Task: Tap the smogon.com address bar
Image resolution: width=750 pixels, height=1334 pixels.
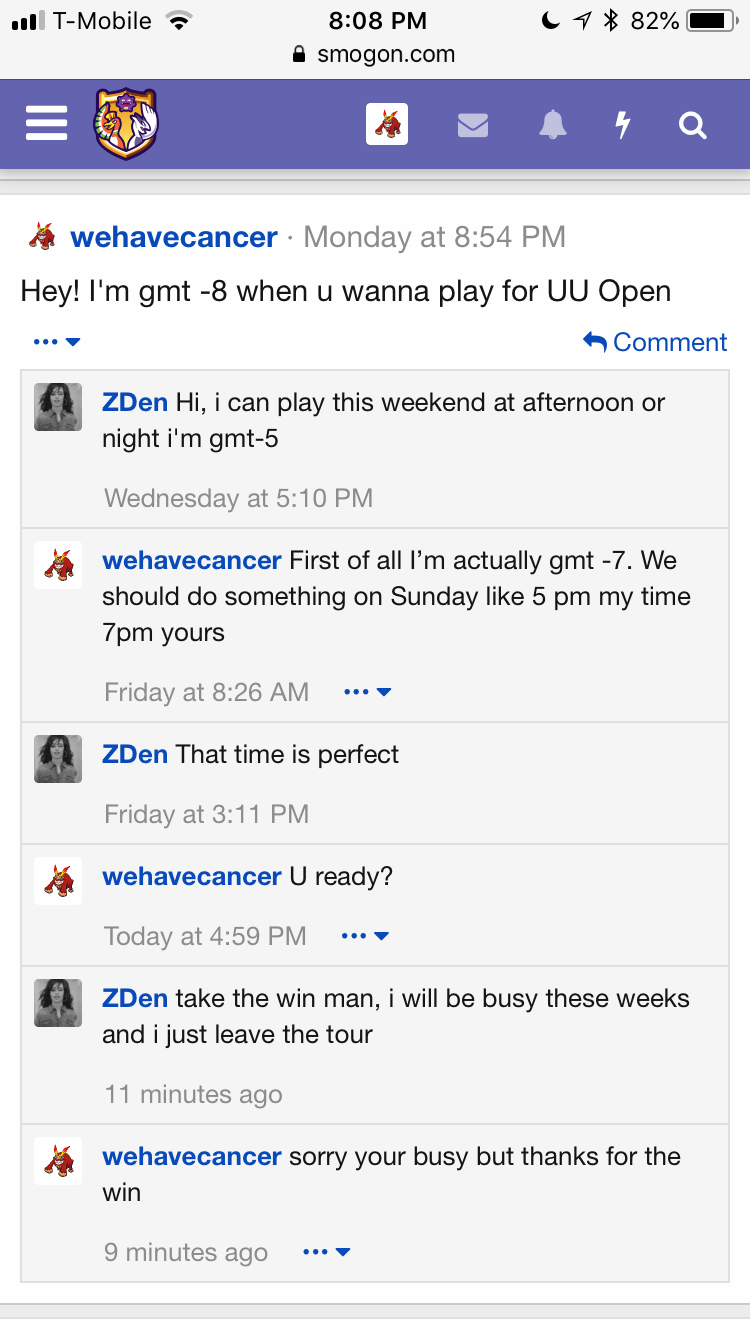Action: coord(375,55)
